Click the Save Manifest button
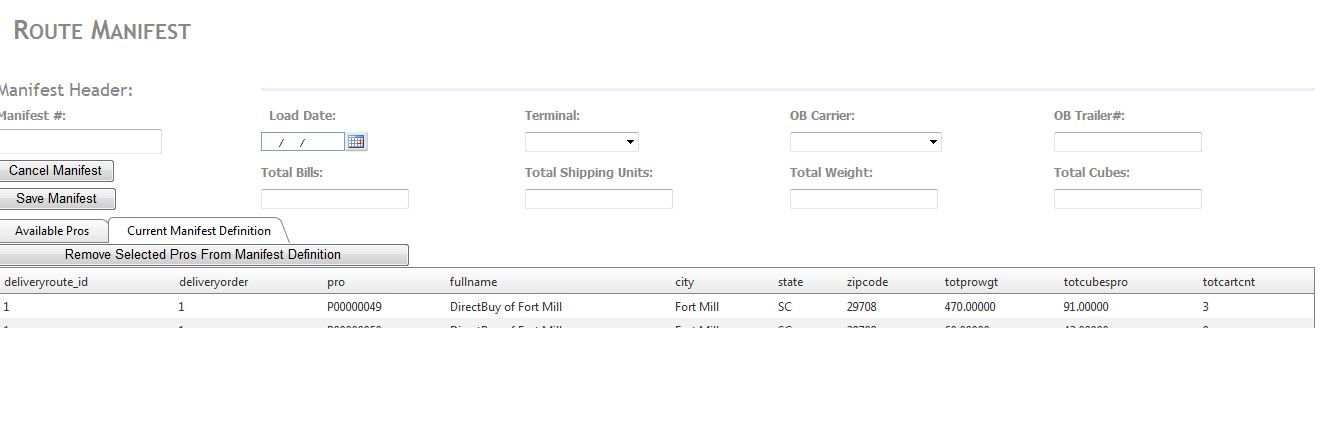Image resolution: width=1322 pixels, height=434 pixels. (56, 199)
